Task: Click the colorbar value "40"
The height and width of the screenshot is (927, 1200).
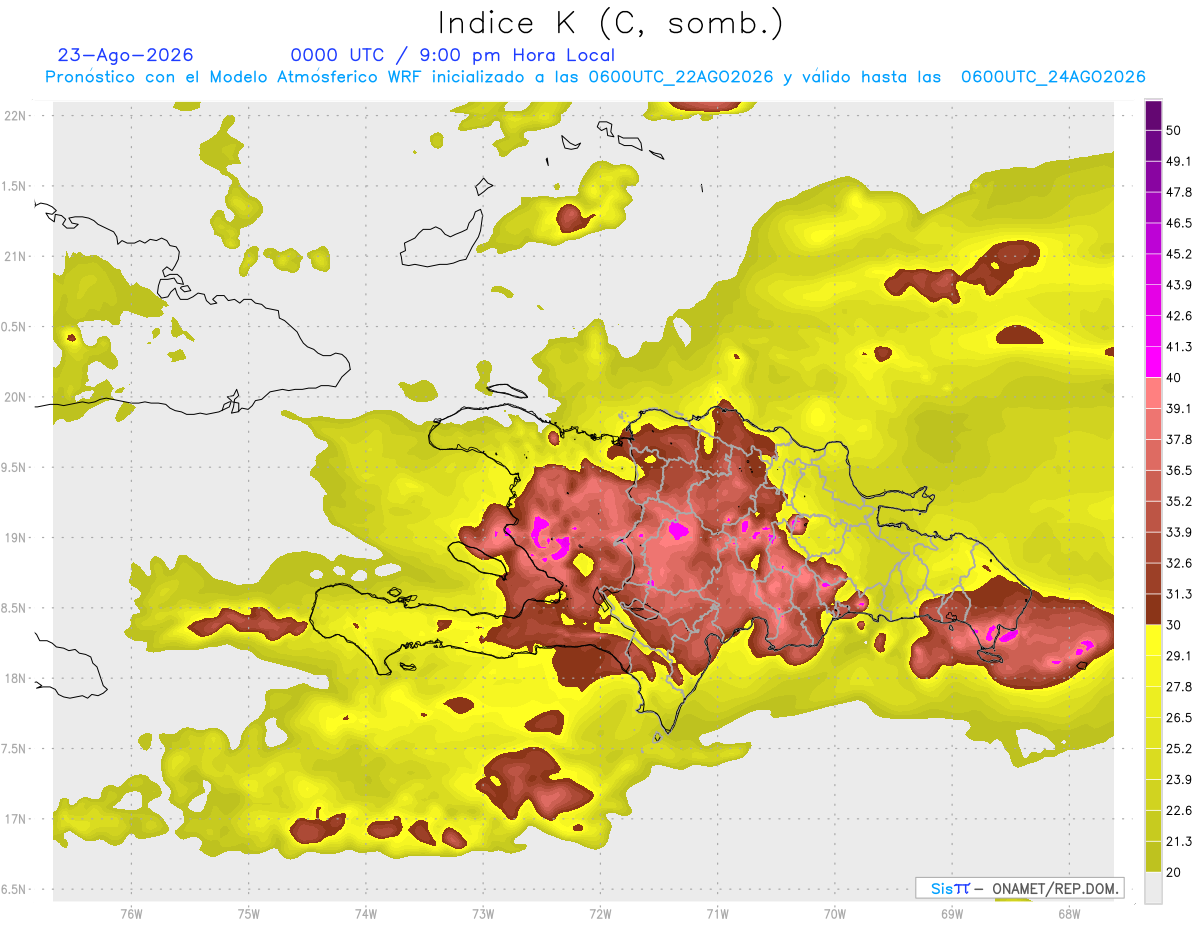Action: click(x=1175, y=378)
